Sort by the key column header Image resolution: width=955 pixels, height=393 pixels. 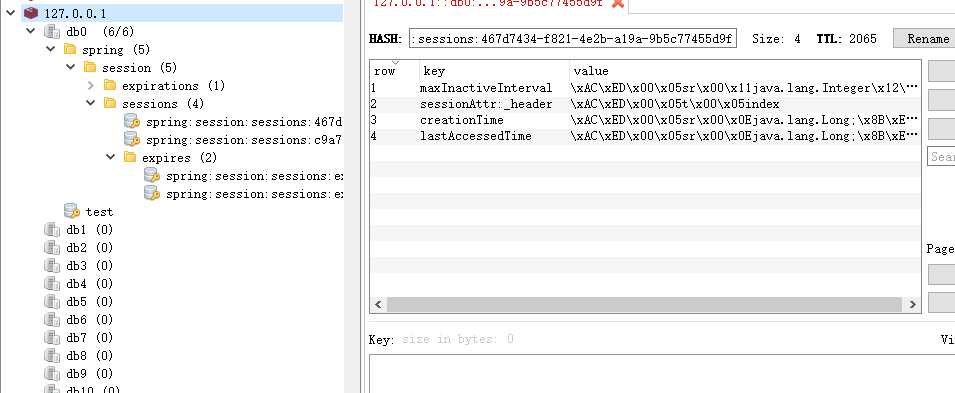(494, 71)
